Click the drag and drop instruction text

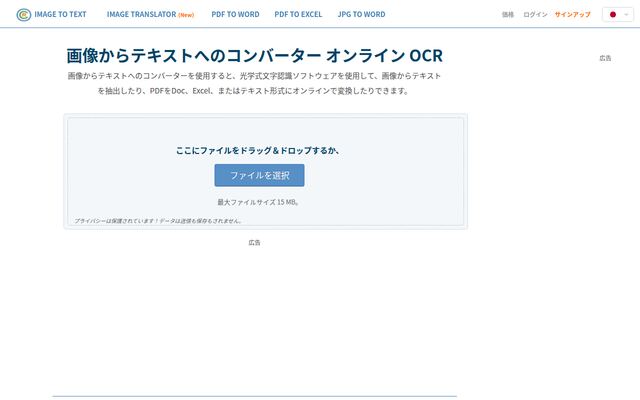tap(258, 150)
